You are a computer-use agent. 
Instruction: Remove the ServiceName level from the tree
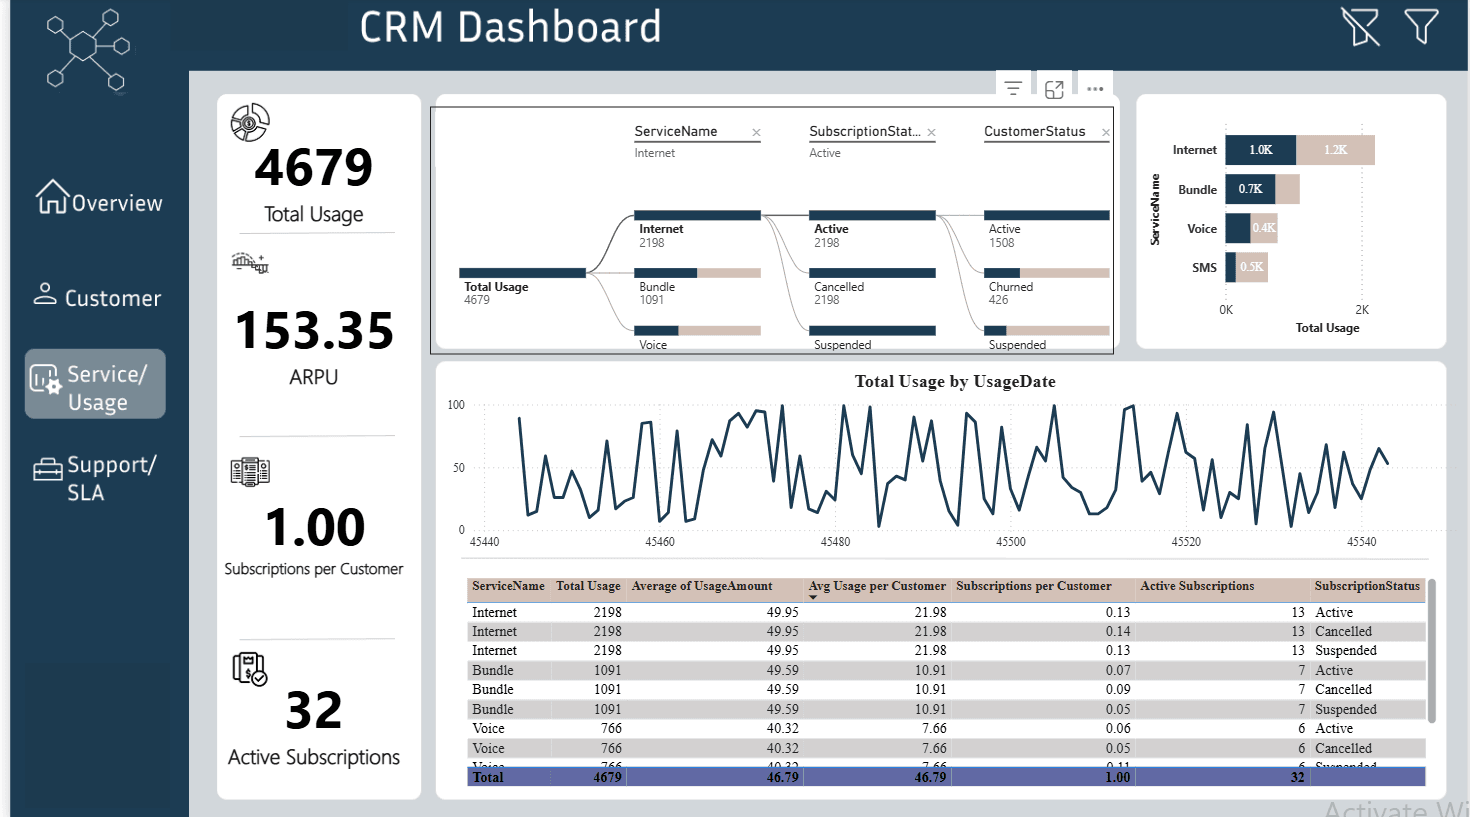756,132
